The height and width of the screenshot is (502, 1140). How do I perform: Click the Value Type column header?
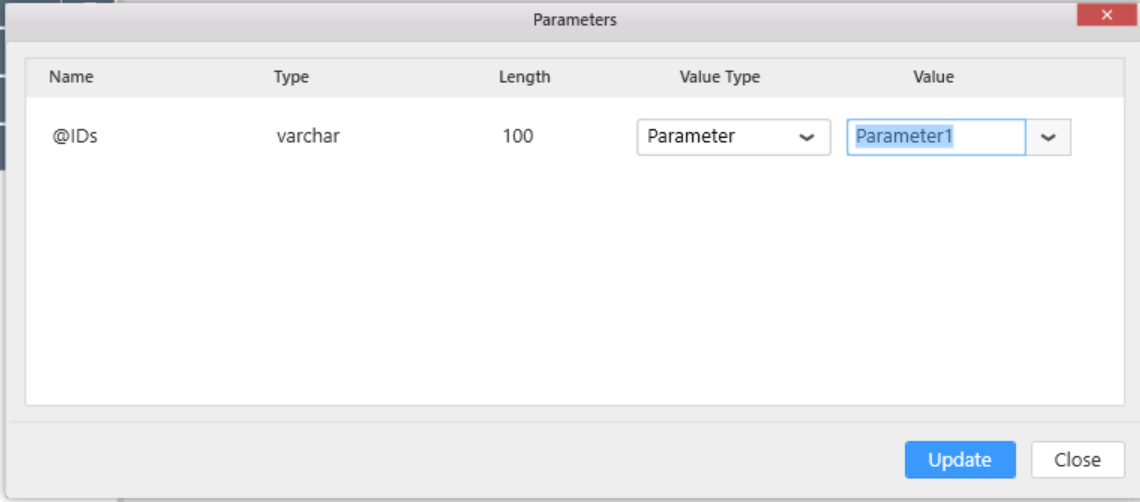coord(719,77)
